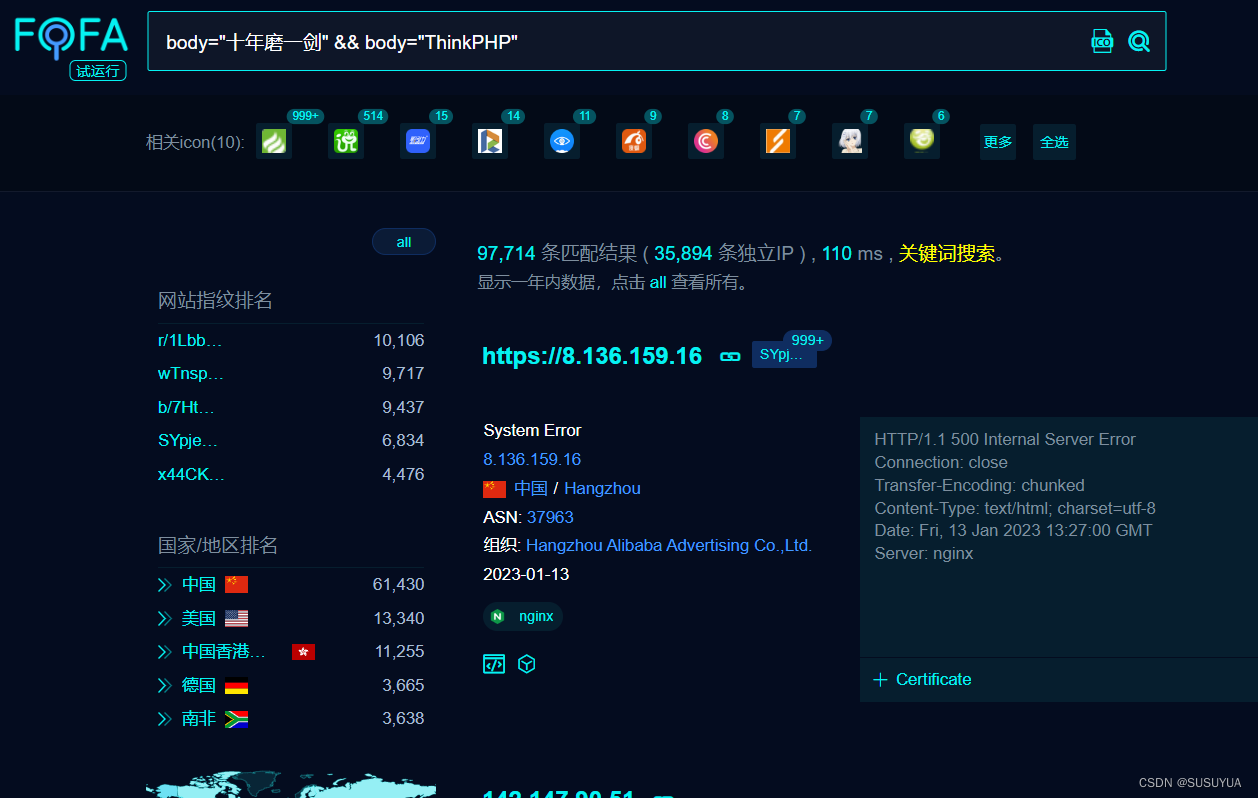Click the 更多 button
The height and width of the screenshot is (798, 1258).
(998, 142)
